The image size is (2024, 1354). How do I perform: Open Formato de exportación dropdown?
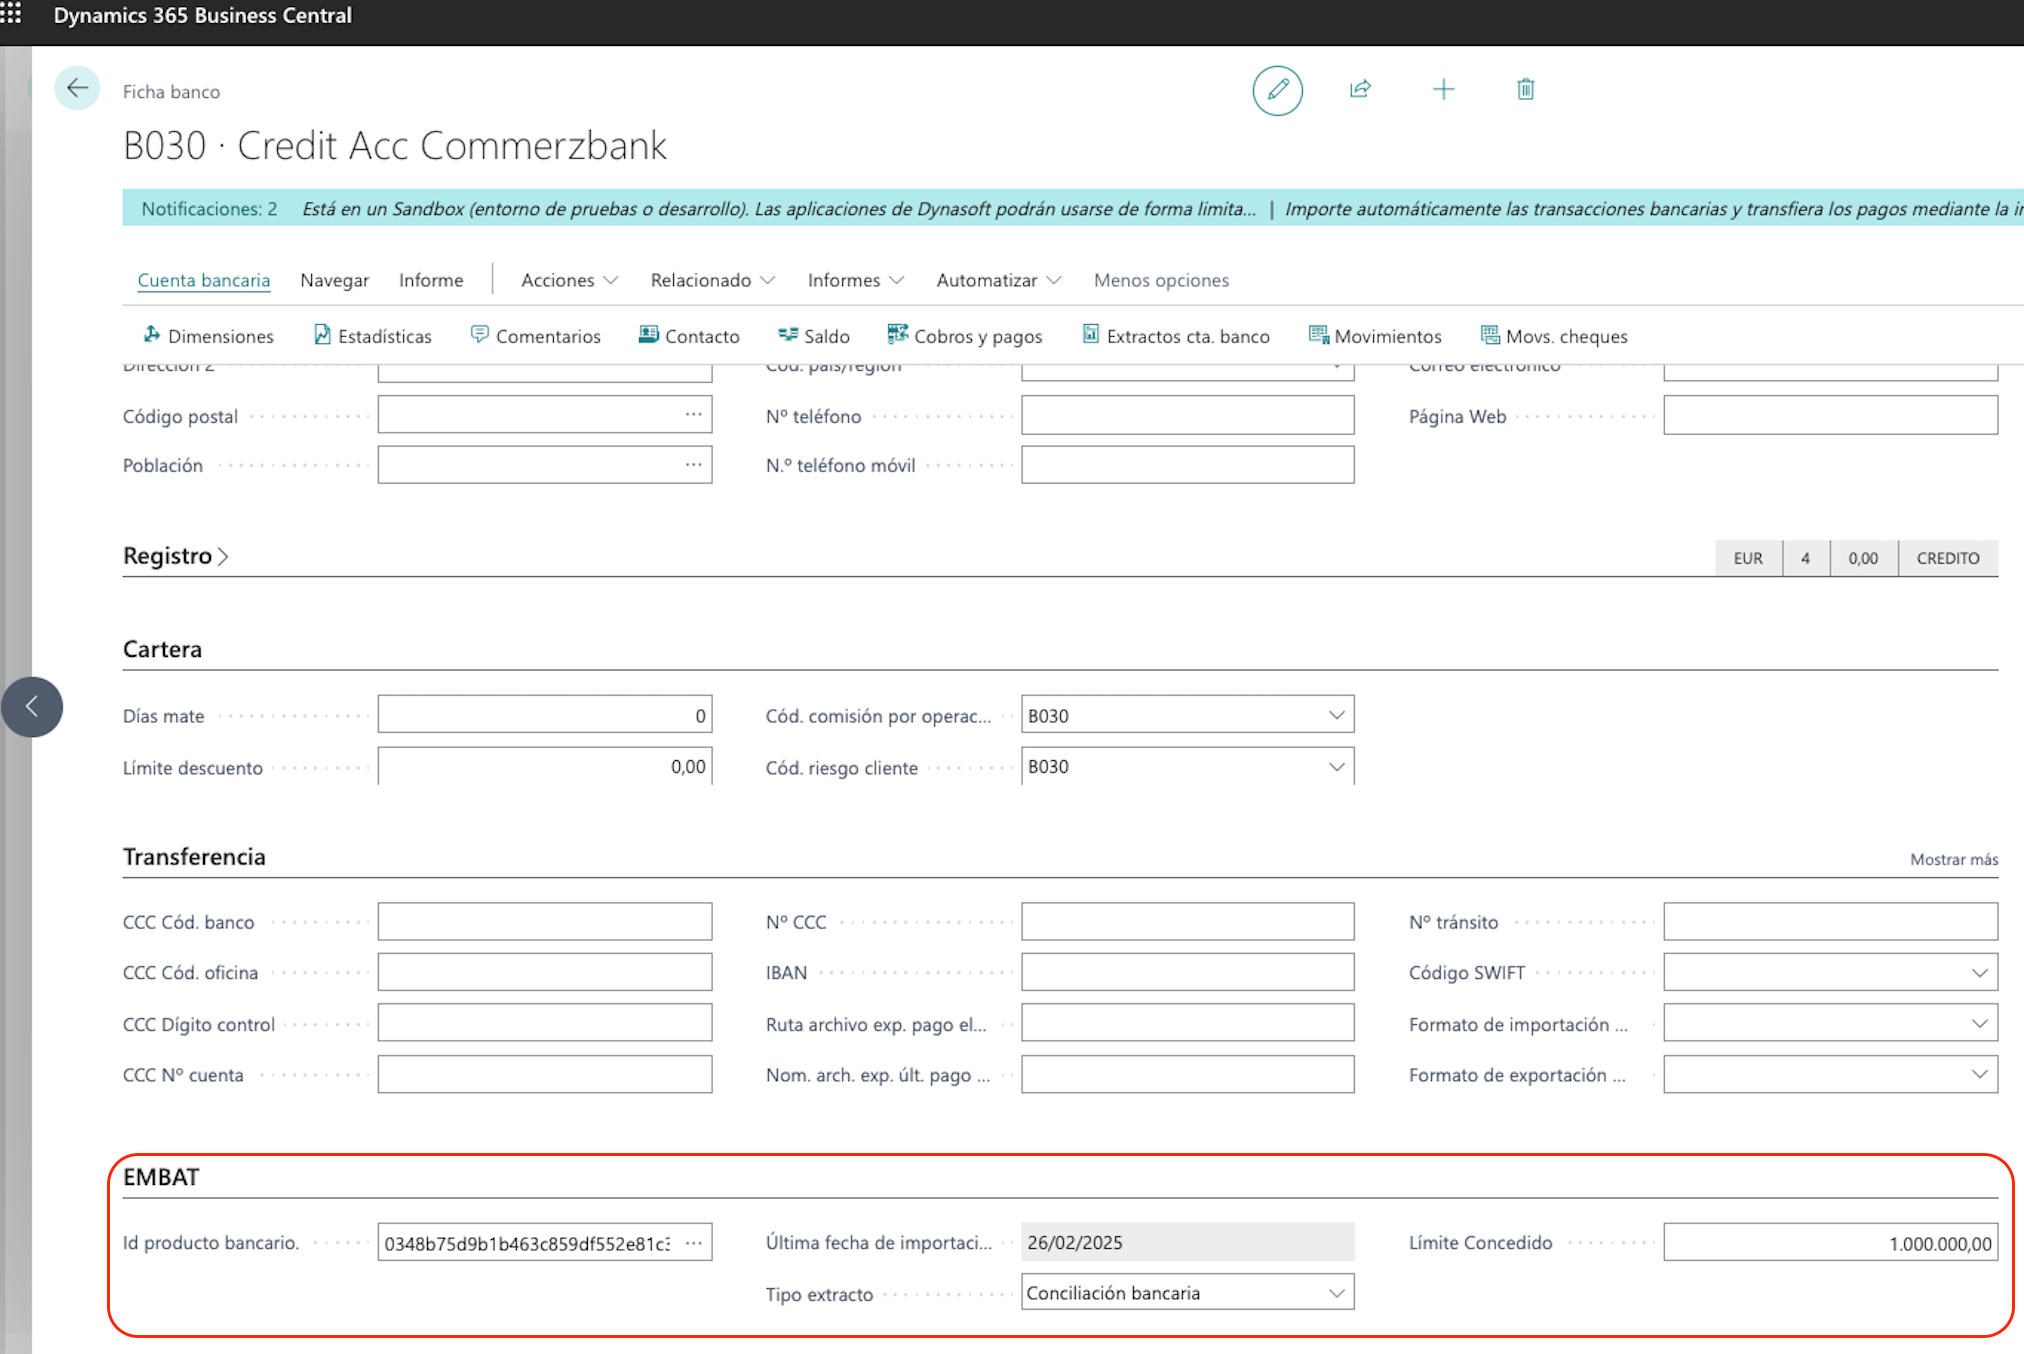point(1979,1074)
